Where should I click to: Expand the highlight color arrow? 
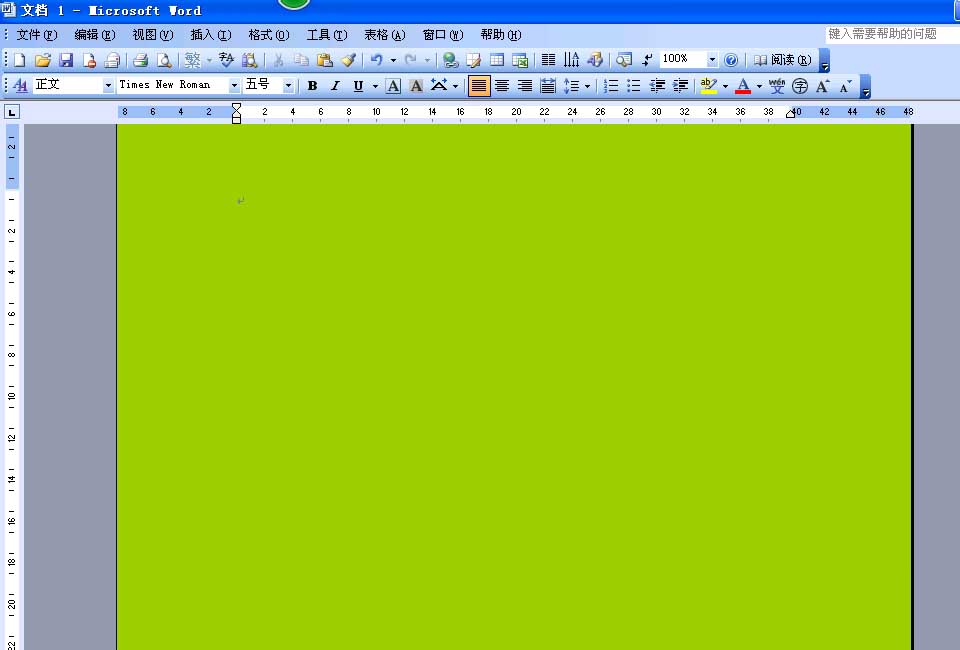[726, 86]
